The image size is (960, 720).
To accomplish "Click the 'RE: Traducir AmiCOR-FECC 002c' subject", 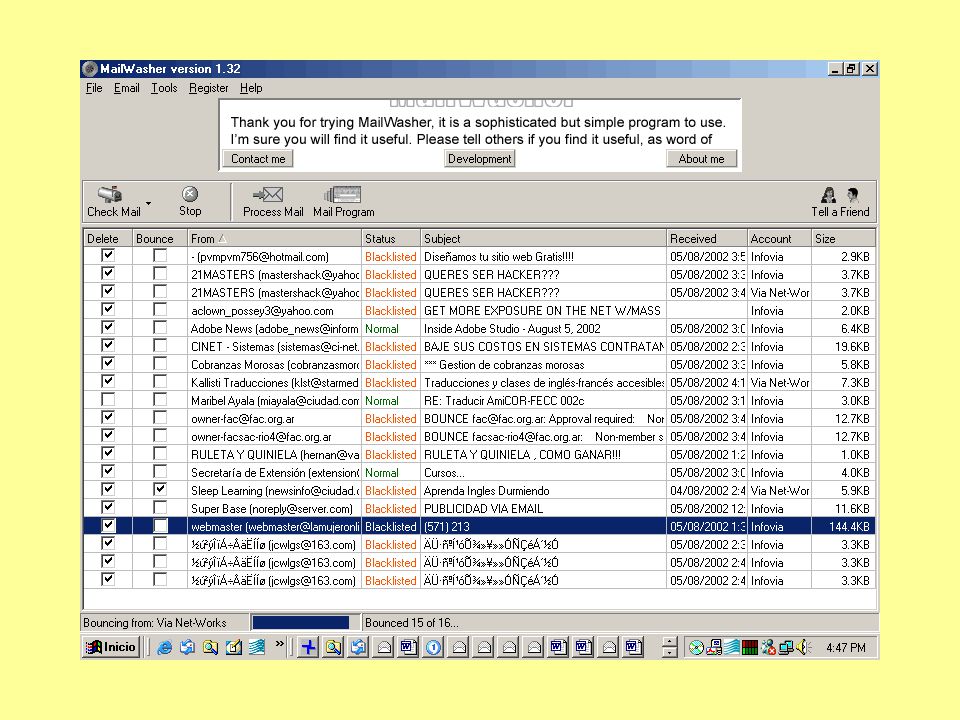I will point(504,401).
